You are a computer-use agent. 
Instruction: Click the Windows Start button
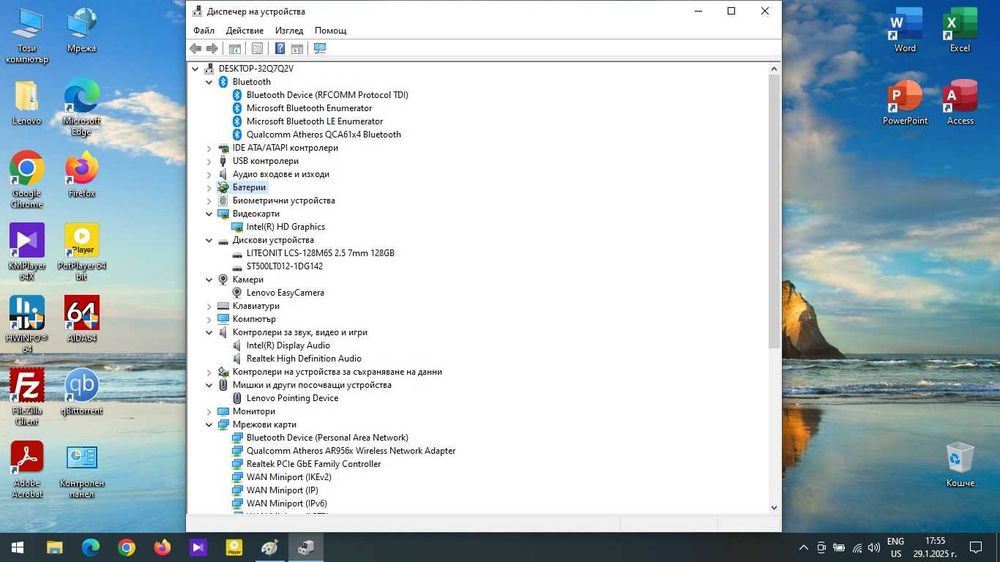click(x=18, y=547)
